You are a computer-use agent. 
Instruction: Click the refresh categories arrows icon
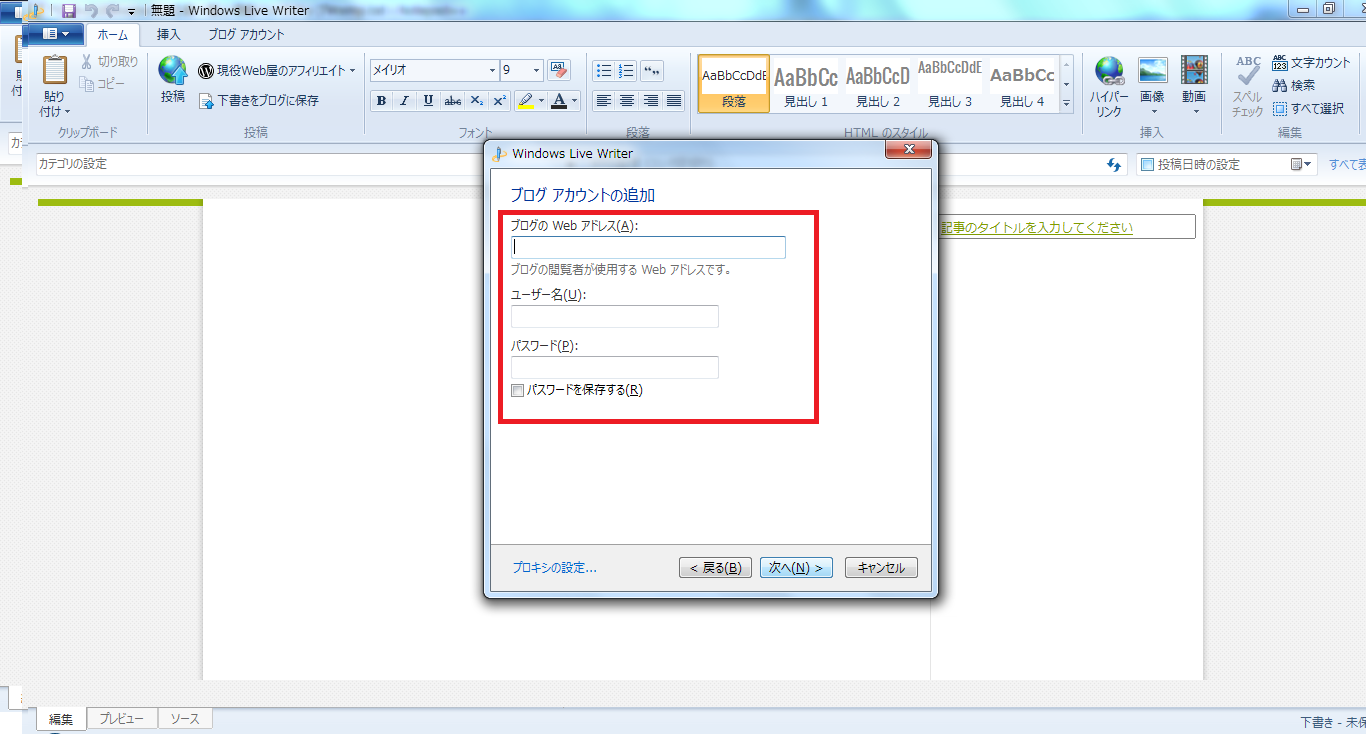pyautogui.click(x=1115, y=164)
